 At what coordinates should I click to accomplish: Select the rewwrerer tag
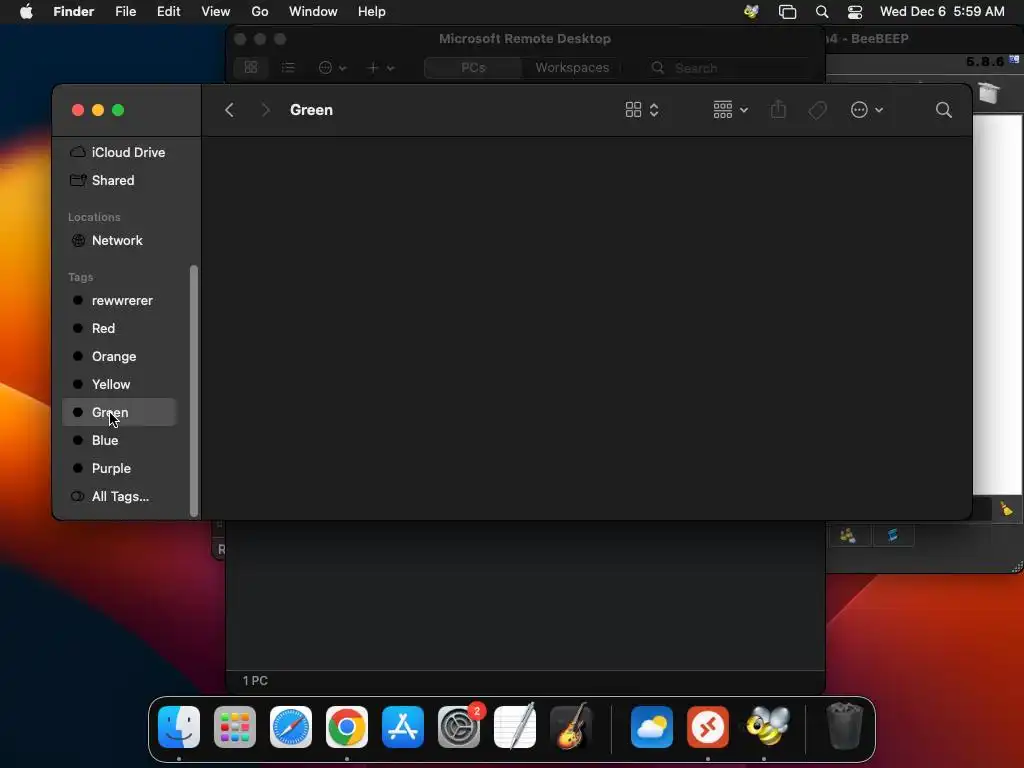coord(119,300)
